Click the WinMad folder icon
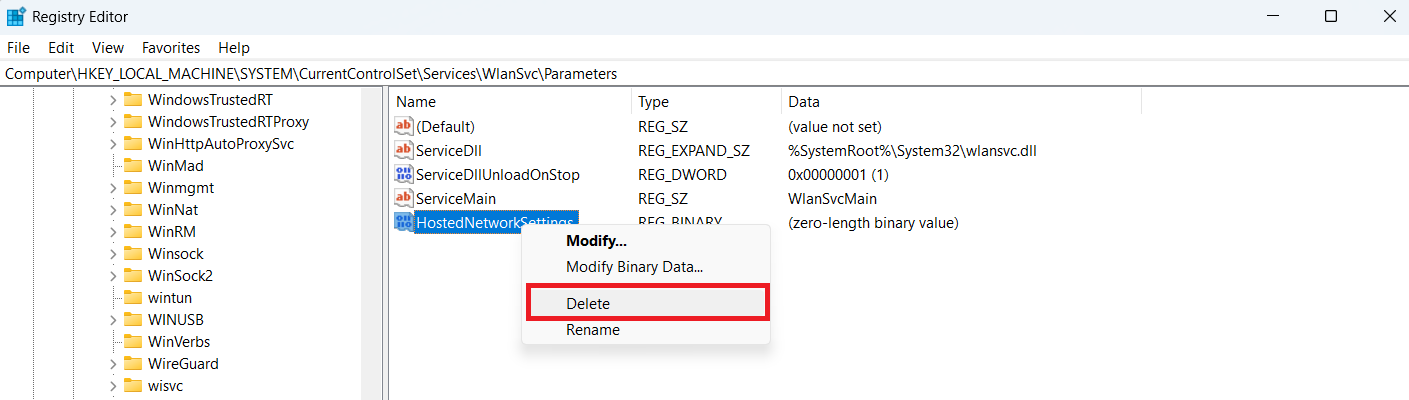This screenshot has width=1409, height=400. (x=133, y=166)
